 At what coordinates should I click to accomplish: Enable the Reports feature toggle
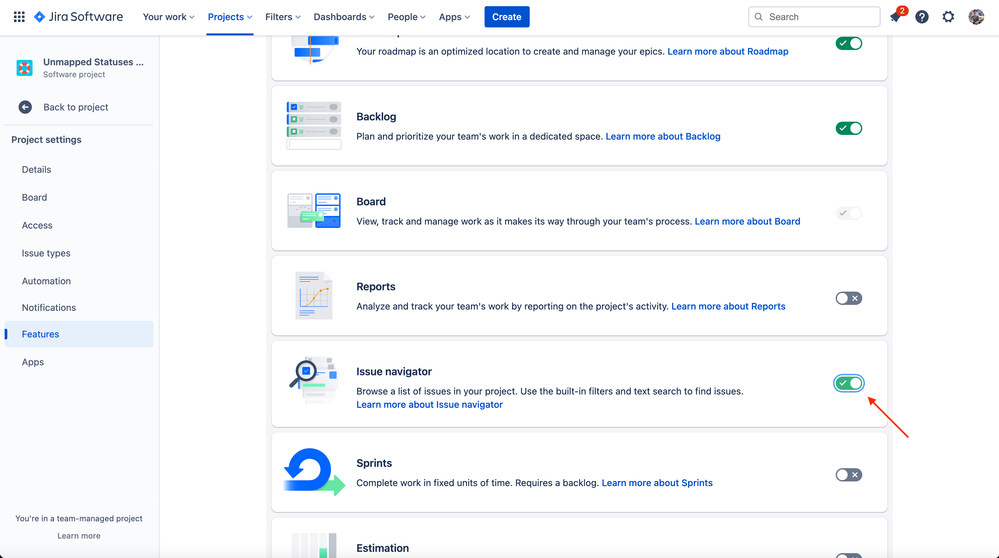tap(849, 298)
